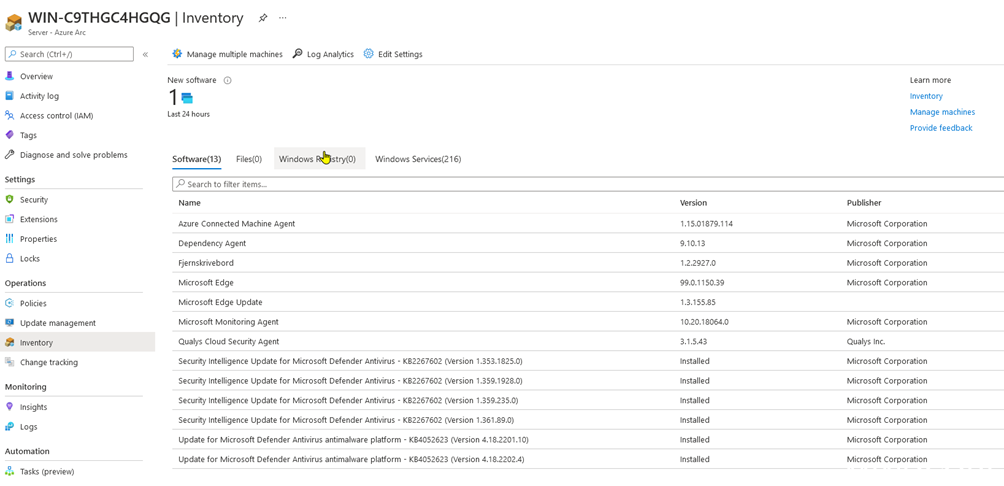Click the Manage multiple machines button label
This screenshot has width=1004, height=486.
(x=234, y=54)
